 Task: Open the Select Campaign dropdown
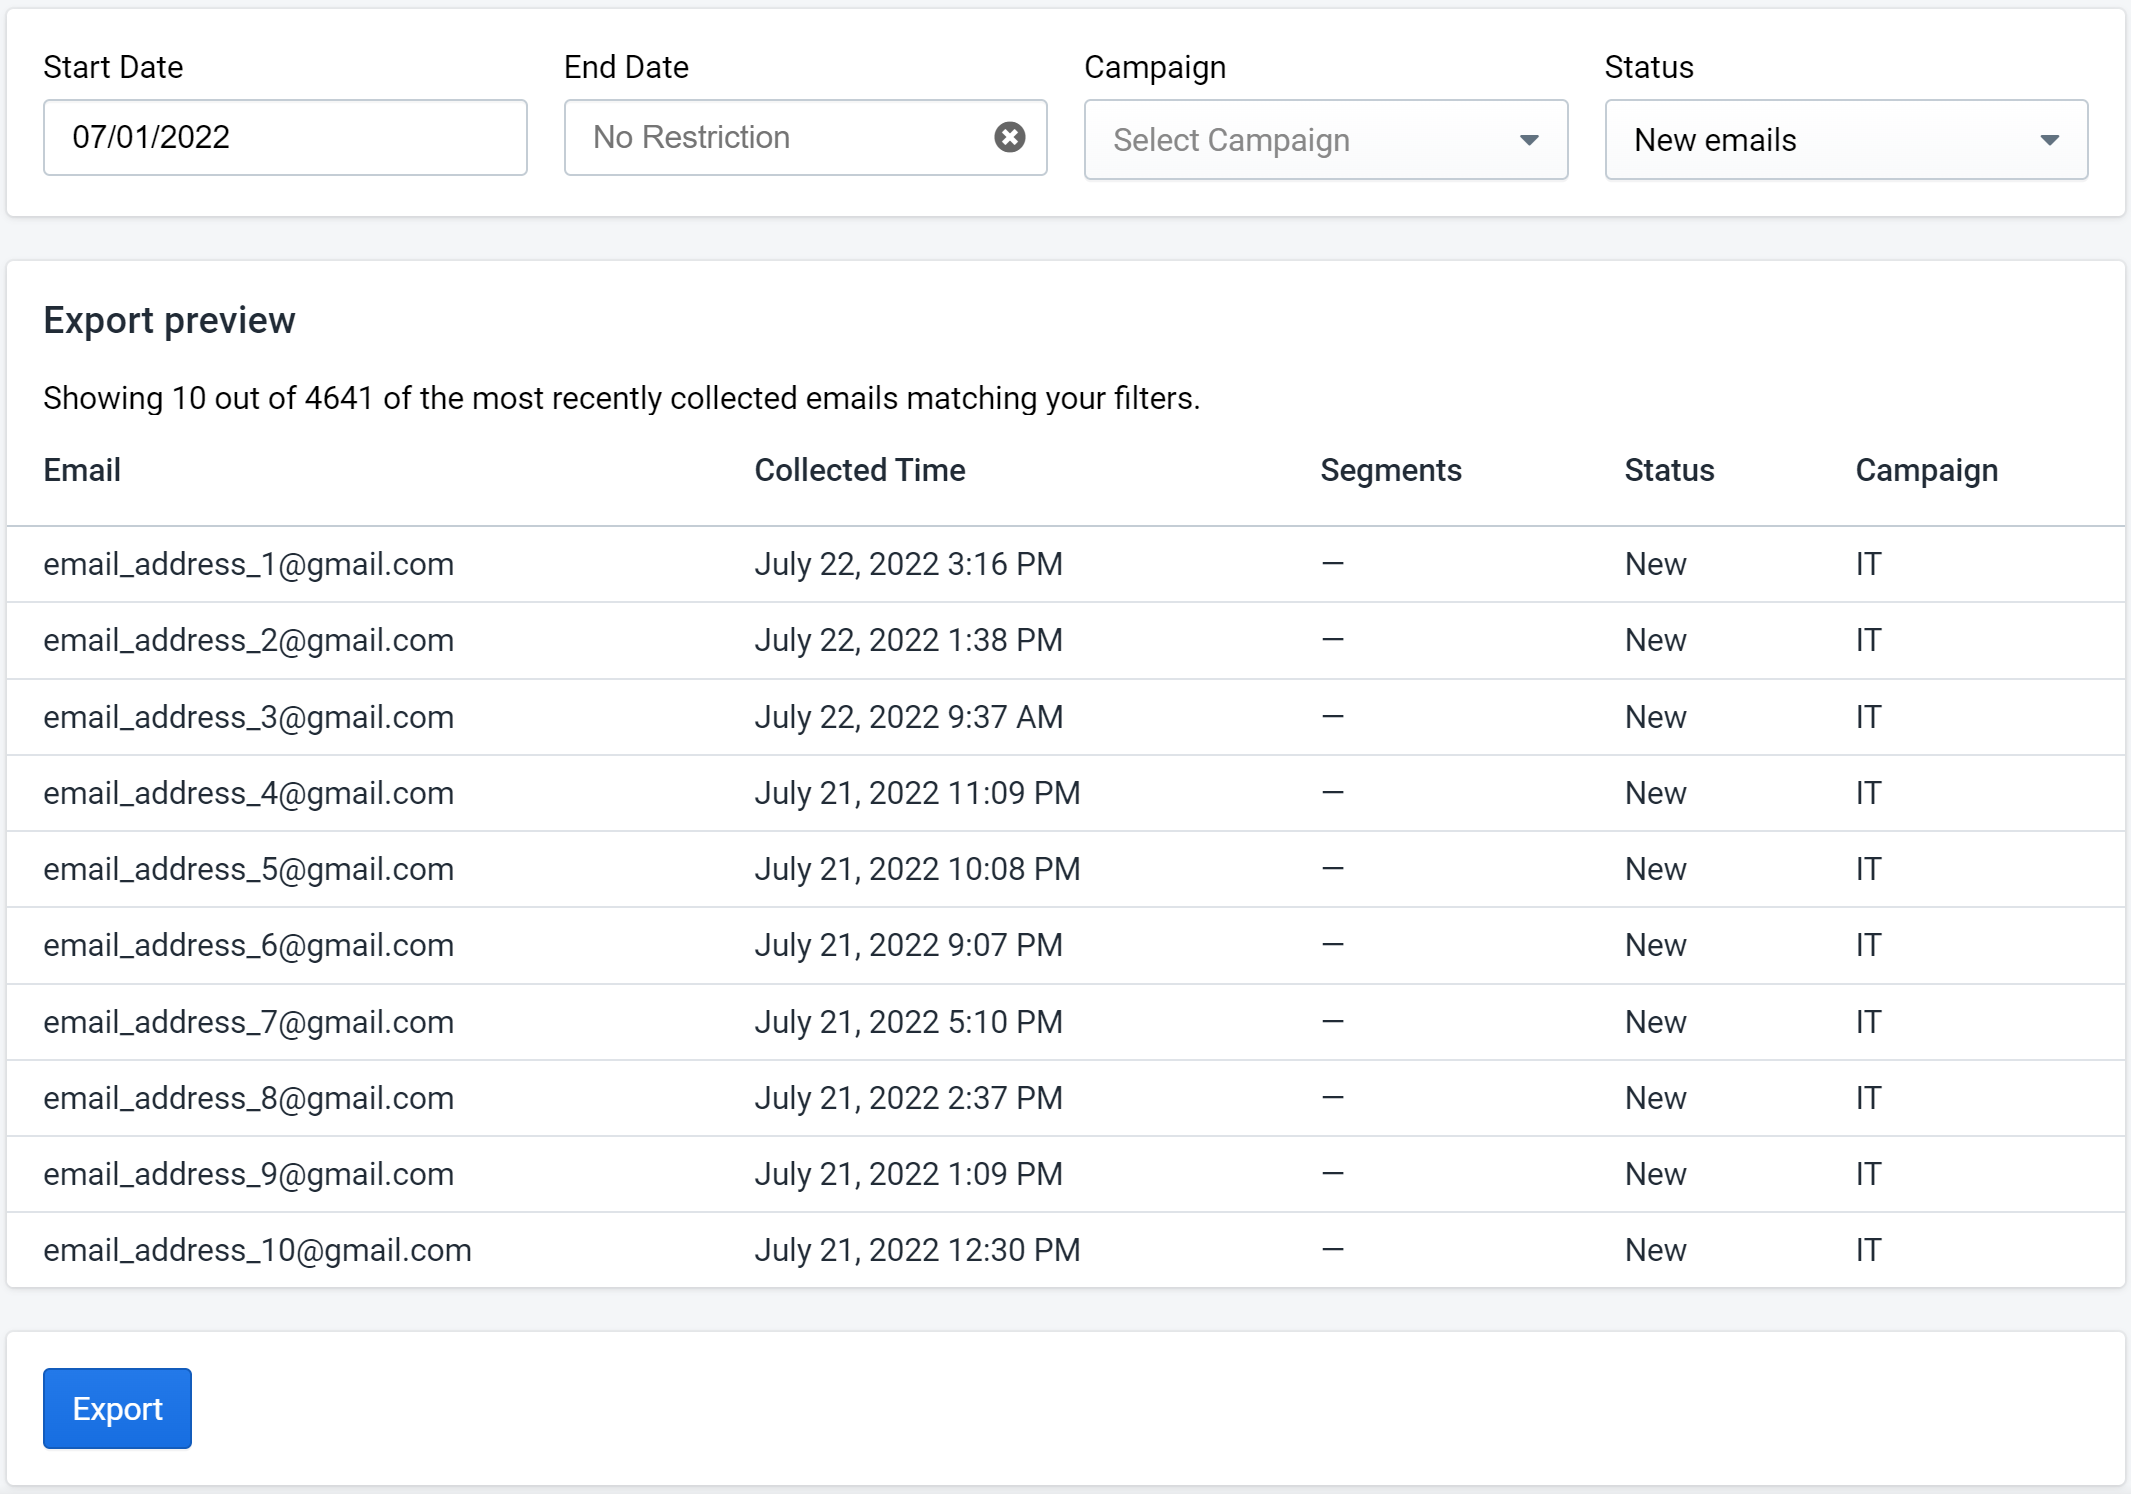point(1325,140)
